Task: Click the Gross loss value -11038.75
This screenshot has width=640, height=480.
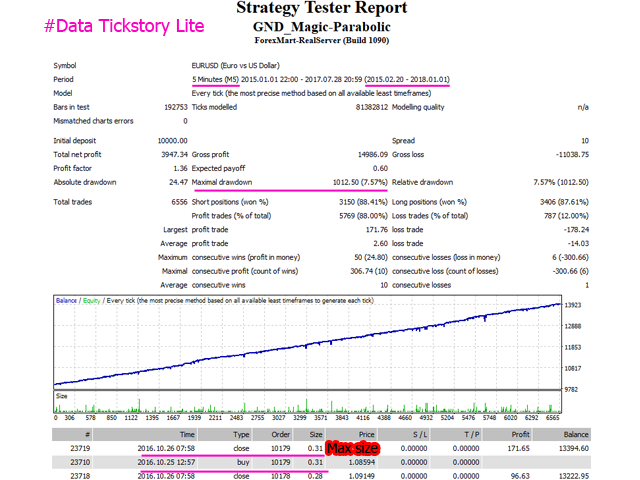Action: [572, 154]
